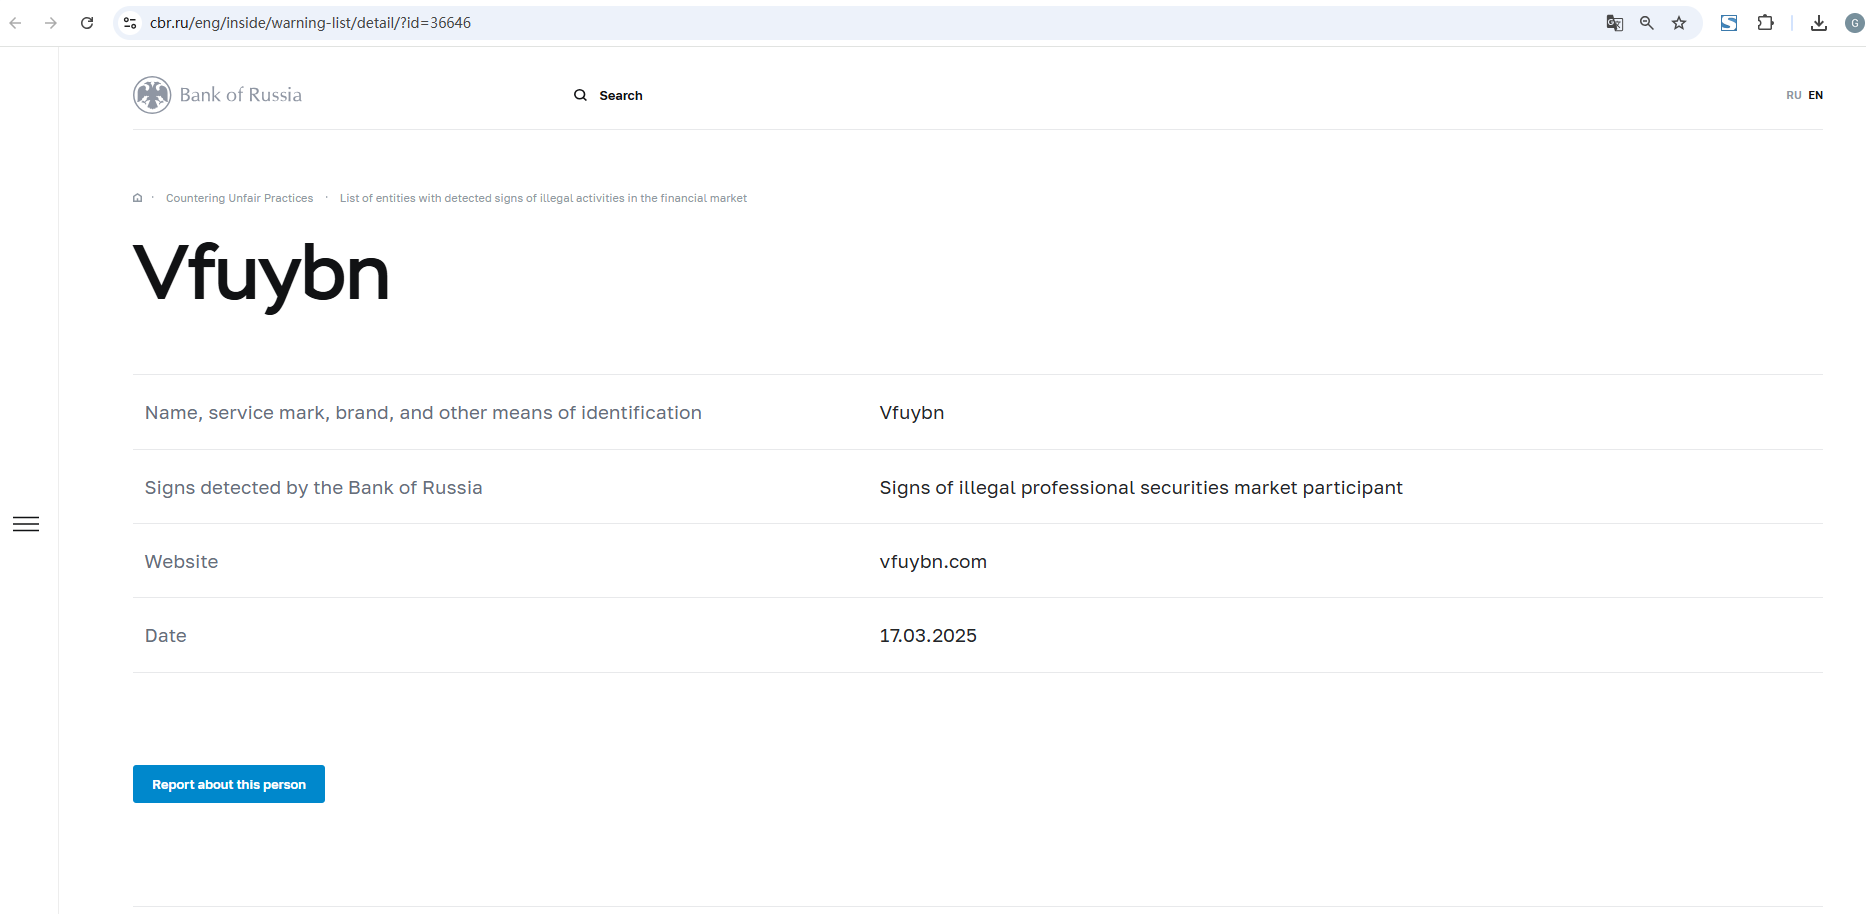Image resolution: width=1866 pixels, height=914 pixels.
Task: Reload the current page
Action: point(87,23)
